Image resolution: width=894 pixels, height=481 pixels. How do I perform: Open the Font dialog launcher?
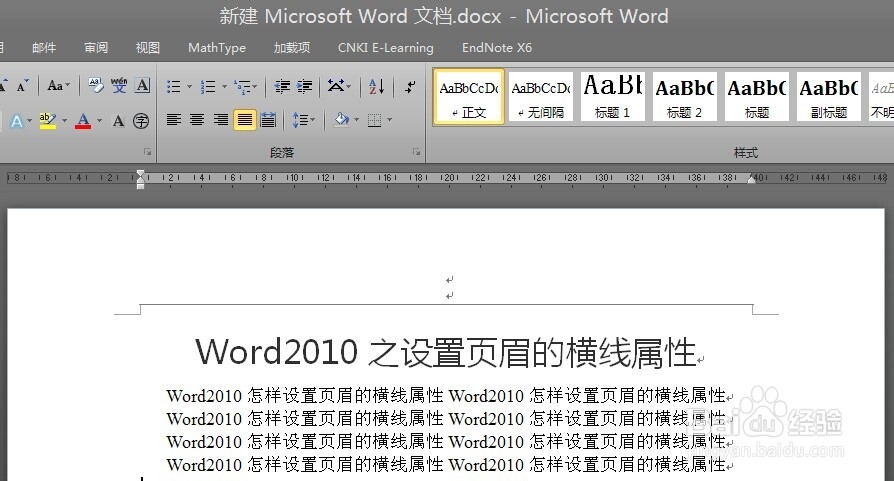148,152
